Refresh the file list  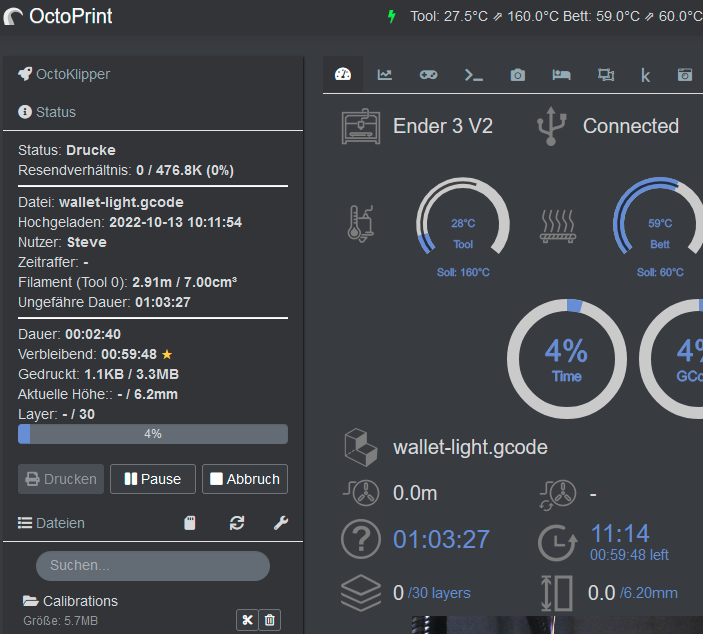click(x=237, y=523)
